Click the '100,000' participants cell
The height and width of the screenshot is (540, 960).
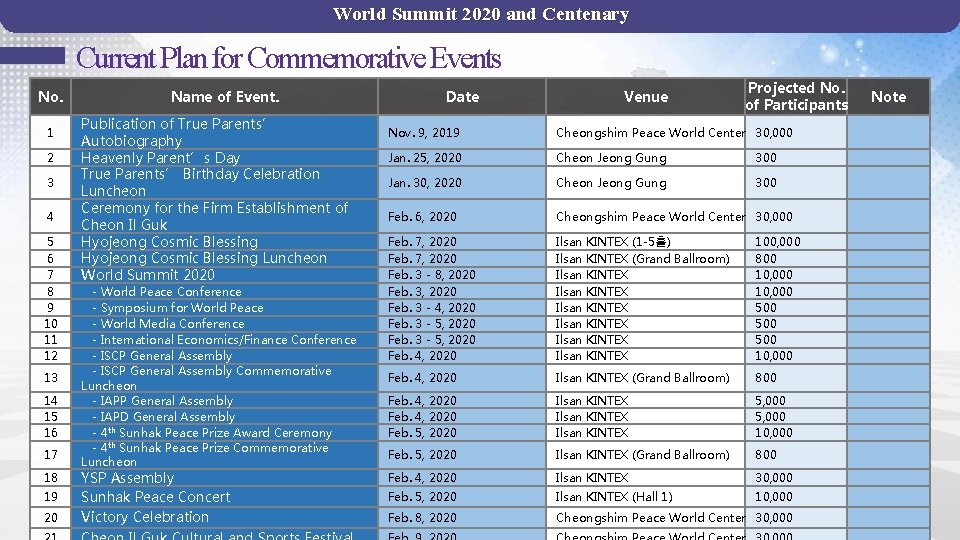tap(797, 242)
